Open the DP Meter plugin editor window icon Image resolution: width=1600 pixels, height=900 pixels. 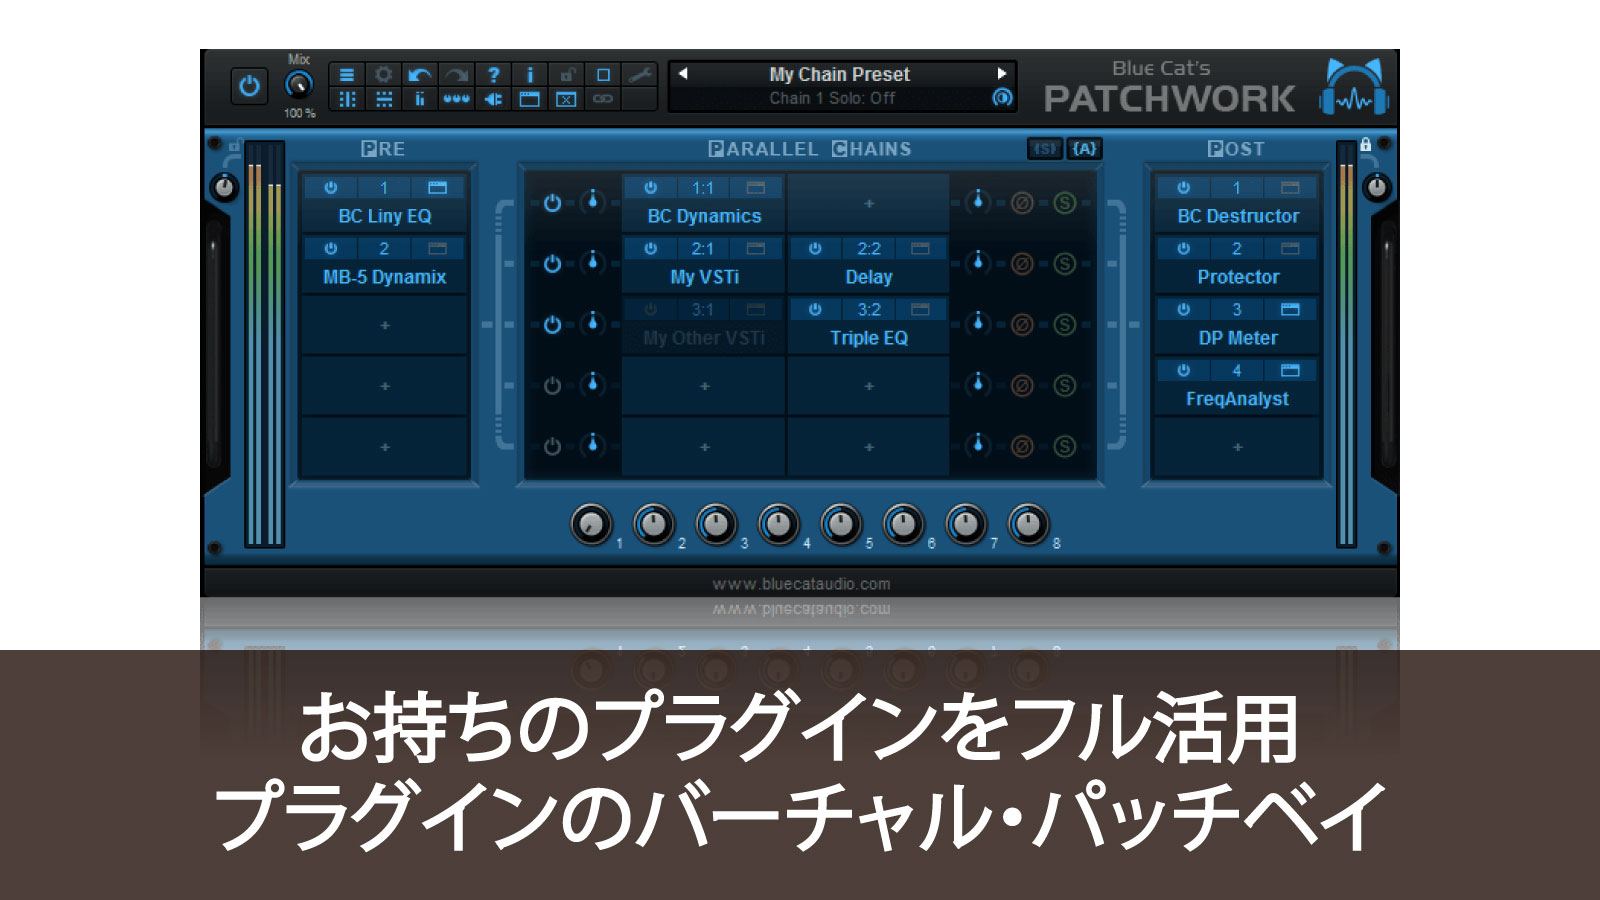tap(1290, 310)
